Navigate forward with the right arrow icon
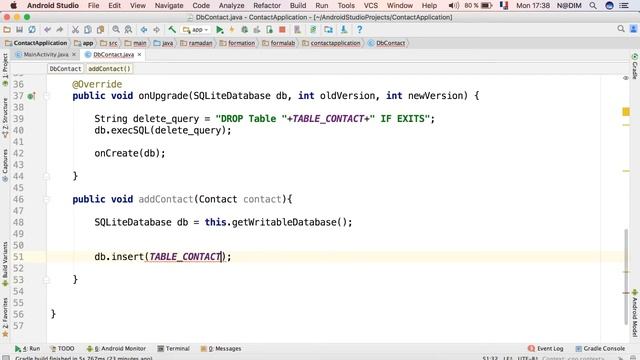 [x=156, y=29]
